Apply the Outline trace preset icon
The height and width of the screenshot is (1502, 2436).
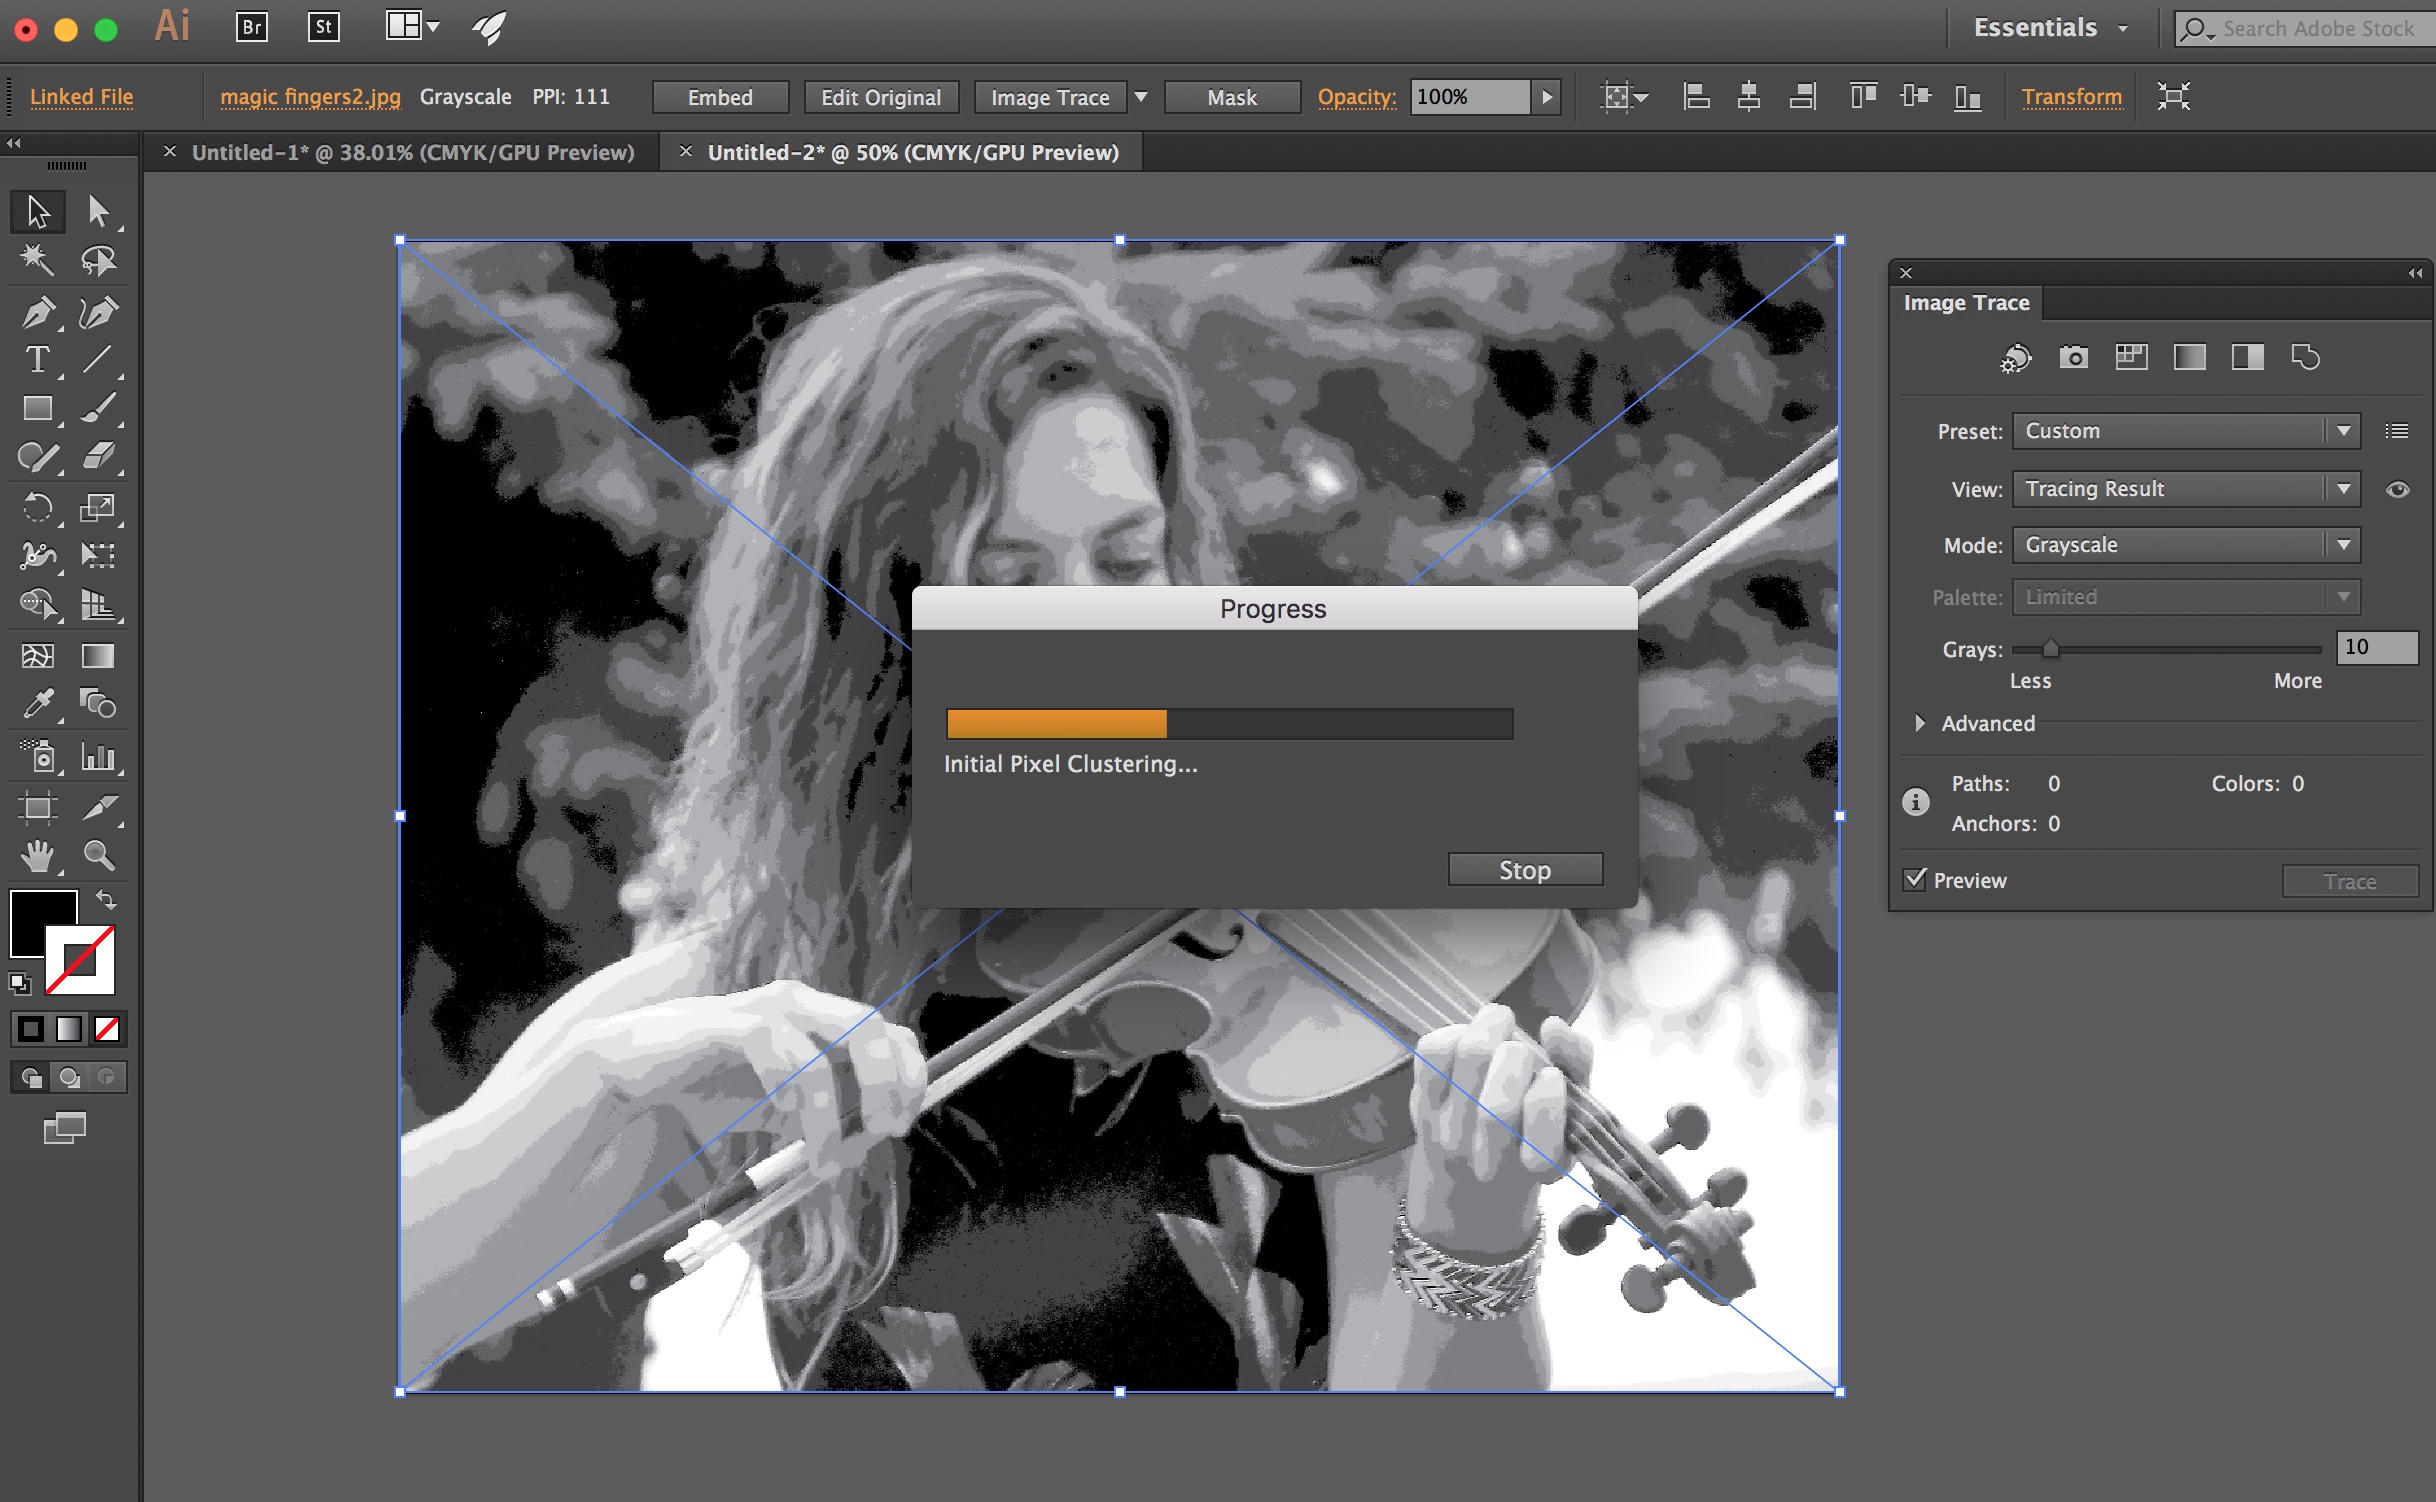[x=2305, y=357]
